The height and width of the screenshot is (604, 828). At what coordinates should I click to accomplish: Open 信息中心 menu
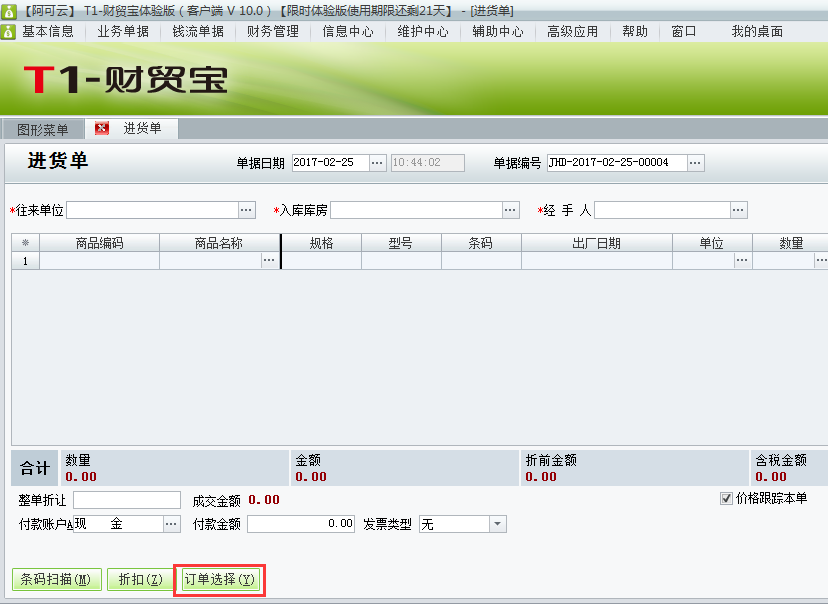tap(348, 32)
